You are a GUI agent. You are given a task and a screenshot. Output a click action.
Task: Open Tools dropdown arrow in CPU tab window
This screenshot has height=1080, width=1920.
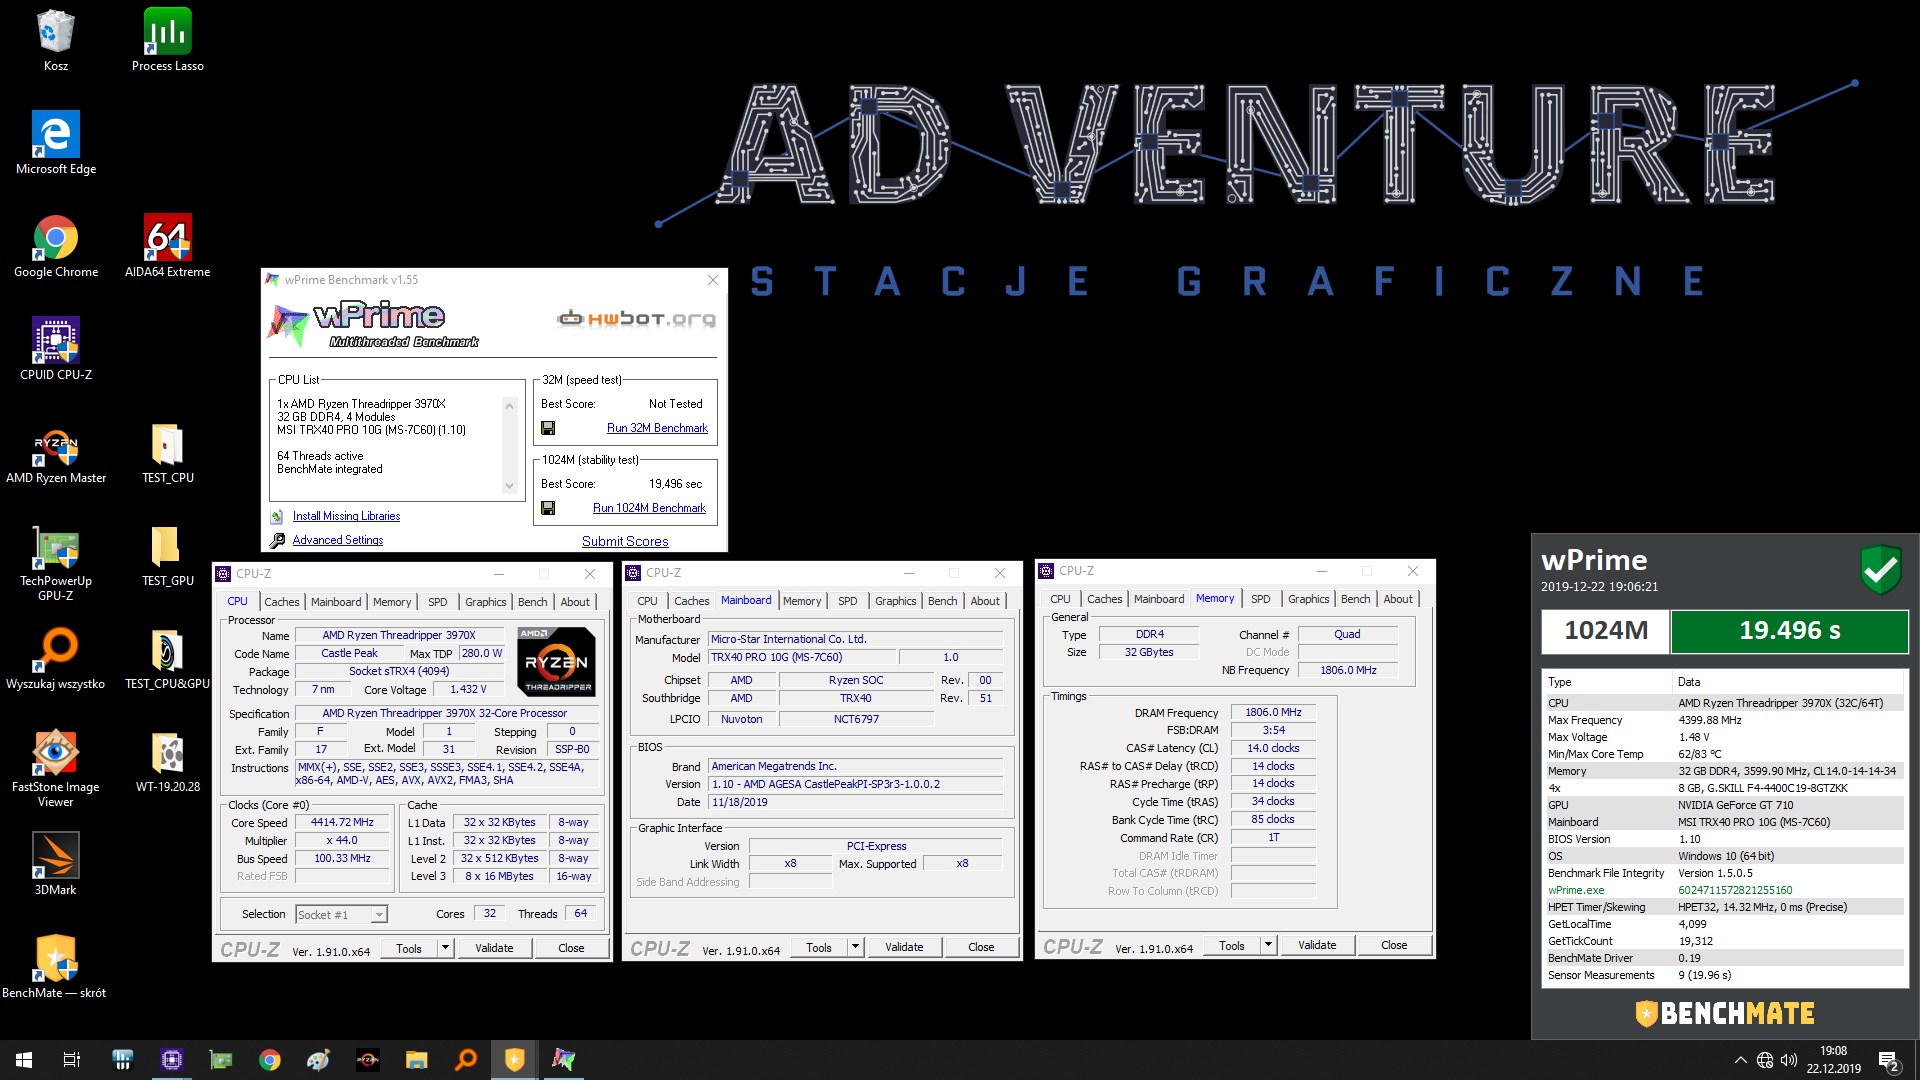coord(445,948)
